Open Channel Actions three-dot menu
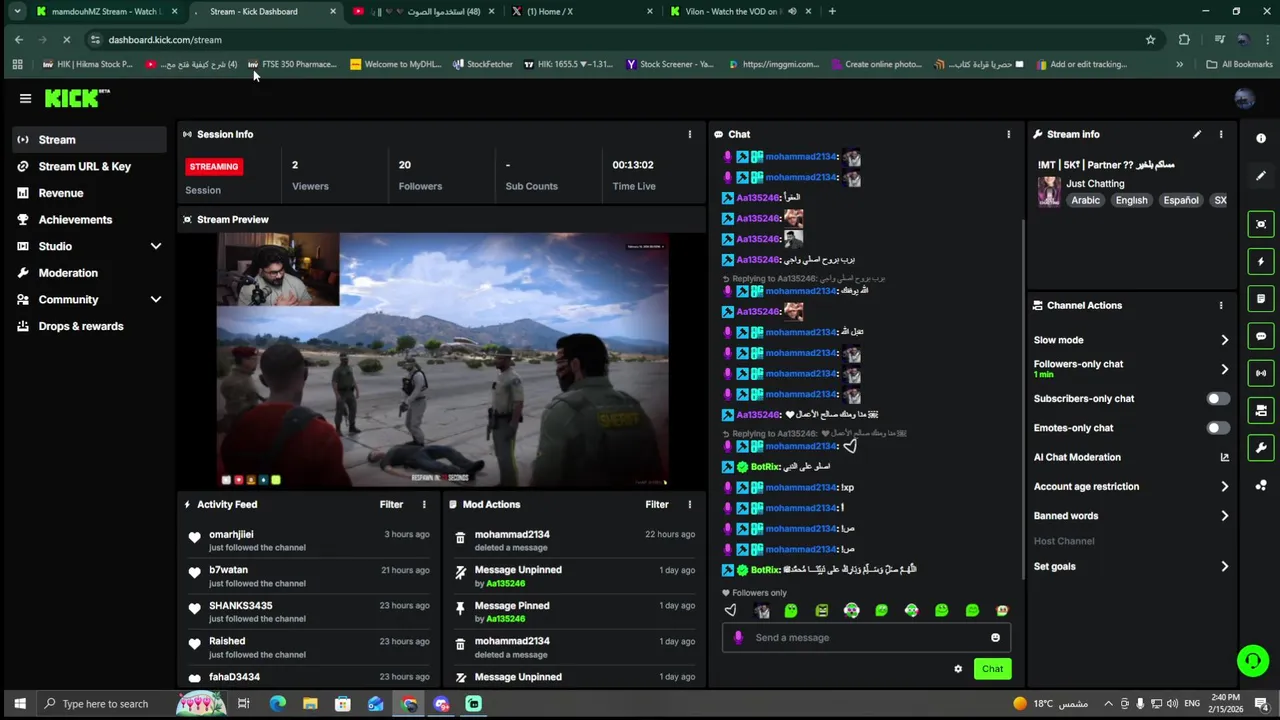The height and width of the screenshot is (720, 1280). [1220, 305]
